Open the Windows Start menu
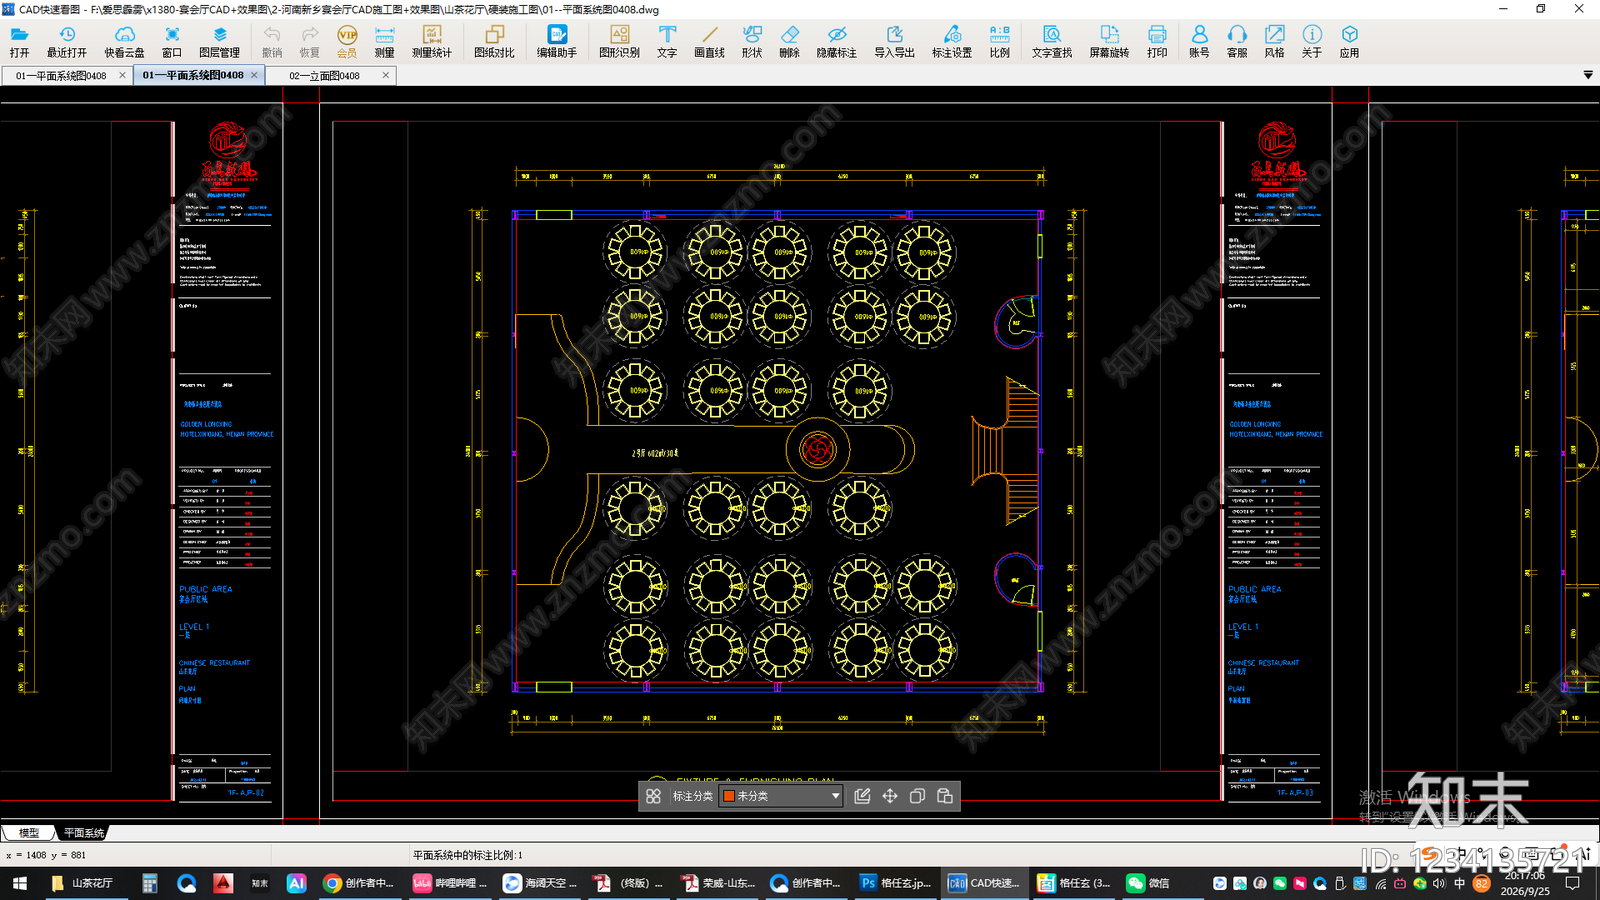Screen dimensions: 1600x900 (x=19, y=883)
